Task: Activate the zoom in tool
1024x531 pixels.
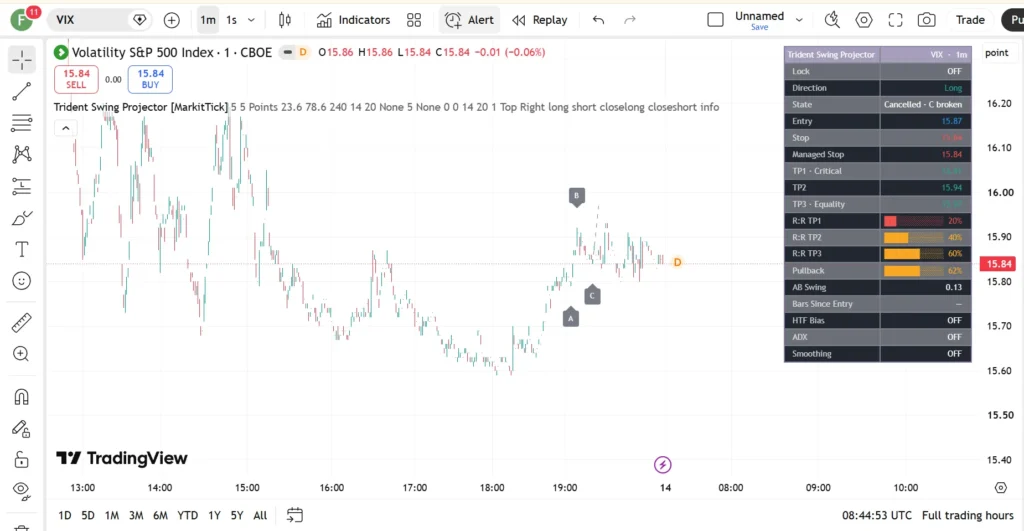Action: click(22, 354)
